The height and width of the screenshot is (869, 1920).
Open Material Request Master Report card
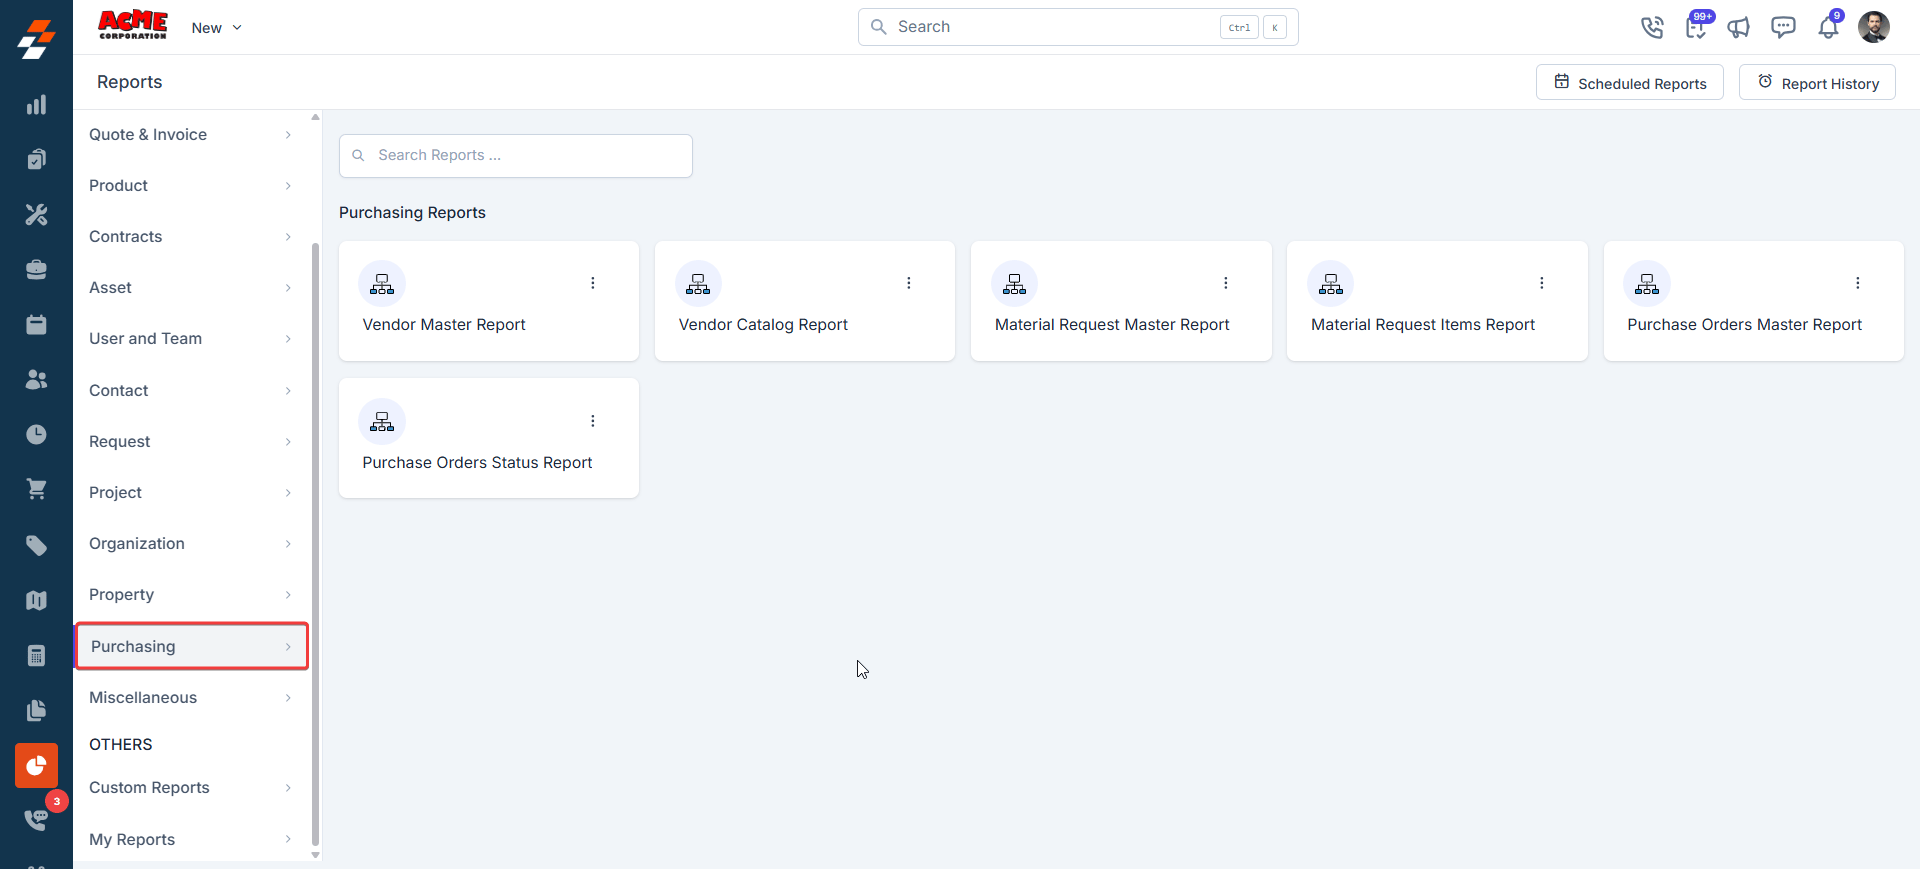[1121, 301]
